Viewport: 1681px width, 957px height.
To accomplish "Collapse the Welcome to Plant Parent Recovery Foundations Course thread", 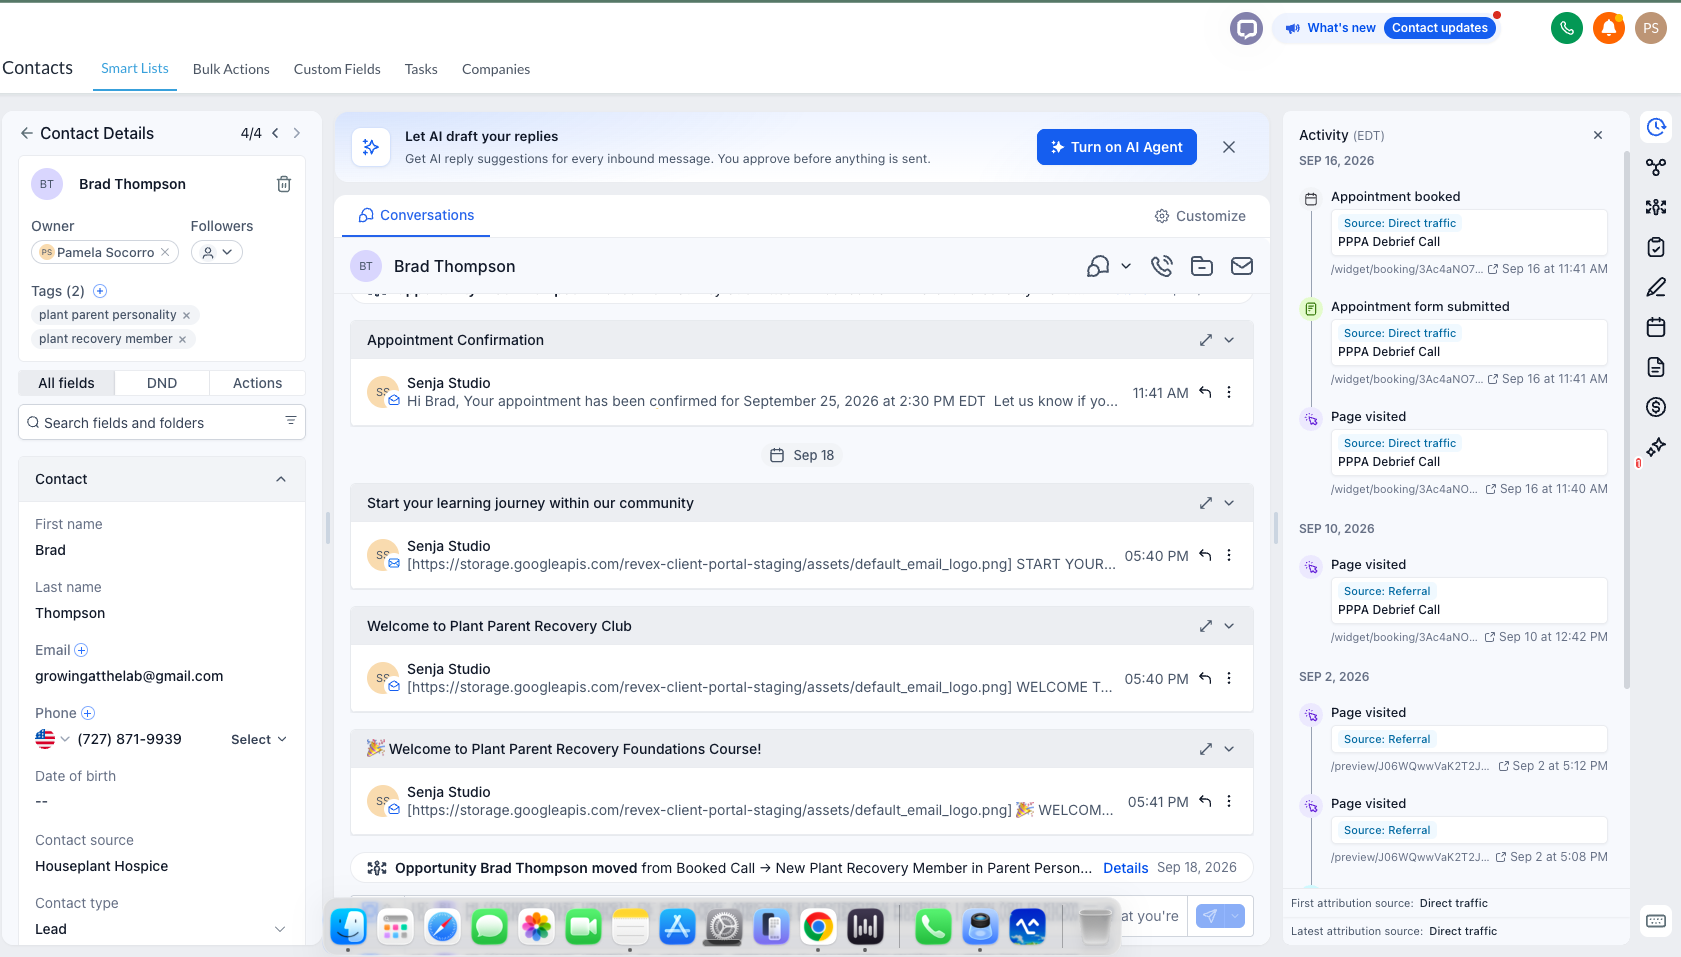I will (x=1229, y=749).
